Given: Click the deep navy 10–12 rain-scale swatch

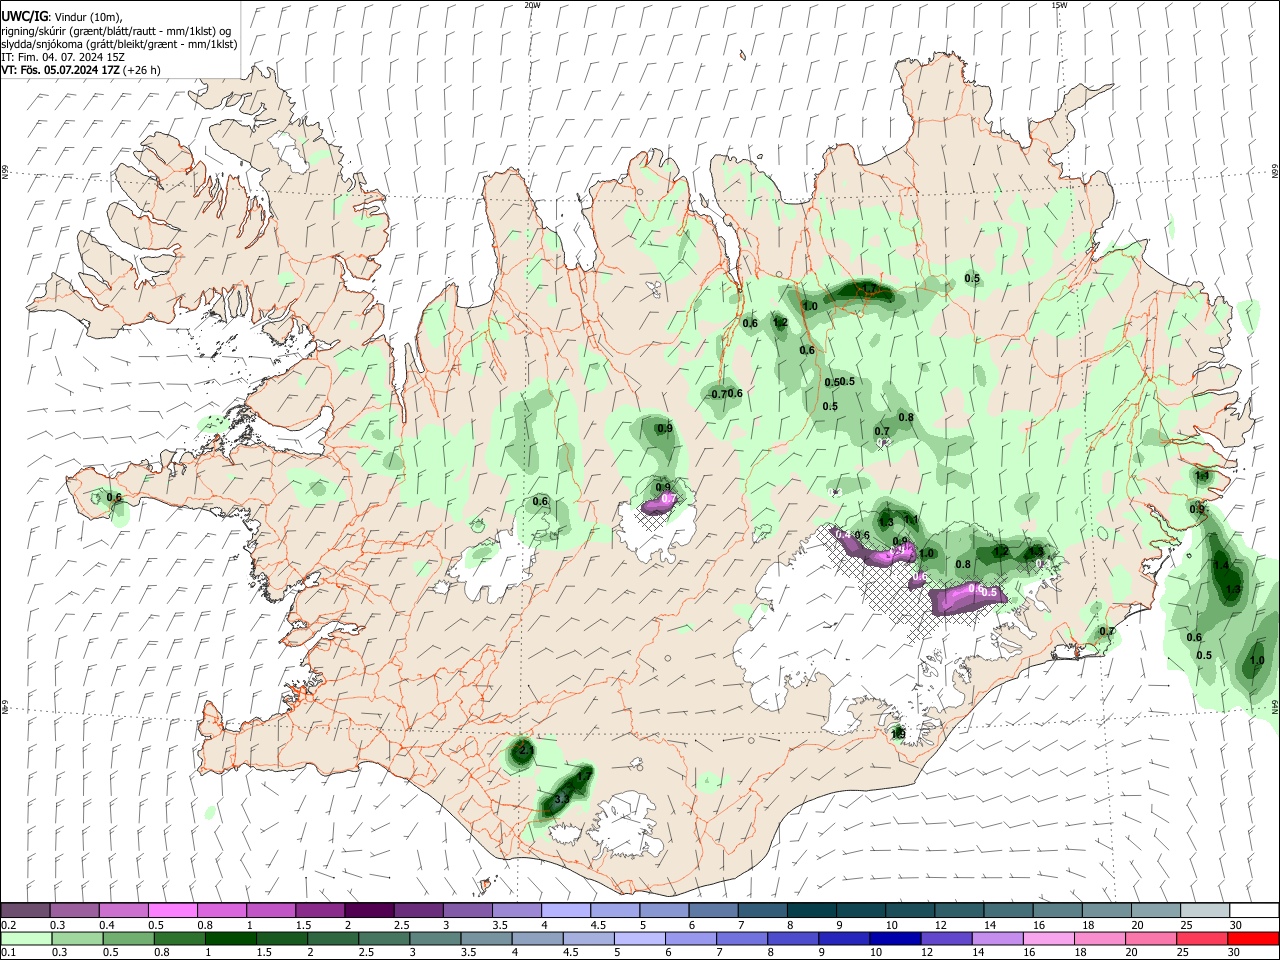Looking at the screenshot, I should coord(895,939).
